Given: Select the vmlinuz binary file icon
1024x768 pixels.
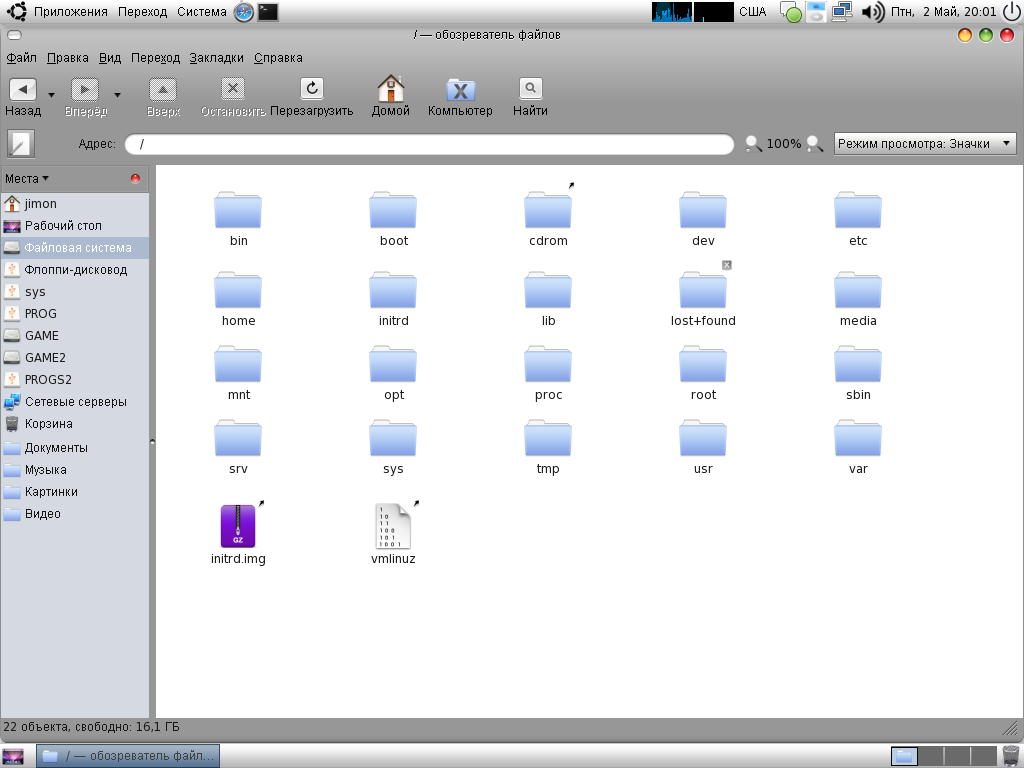Looking at the screenshot, I should click(393, 526).
